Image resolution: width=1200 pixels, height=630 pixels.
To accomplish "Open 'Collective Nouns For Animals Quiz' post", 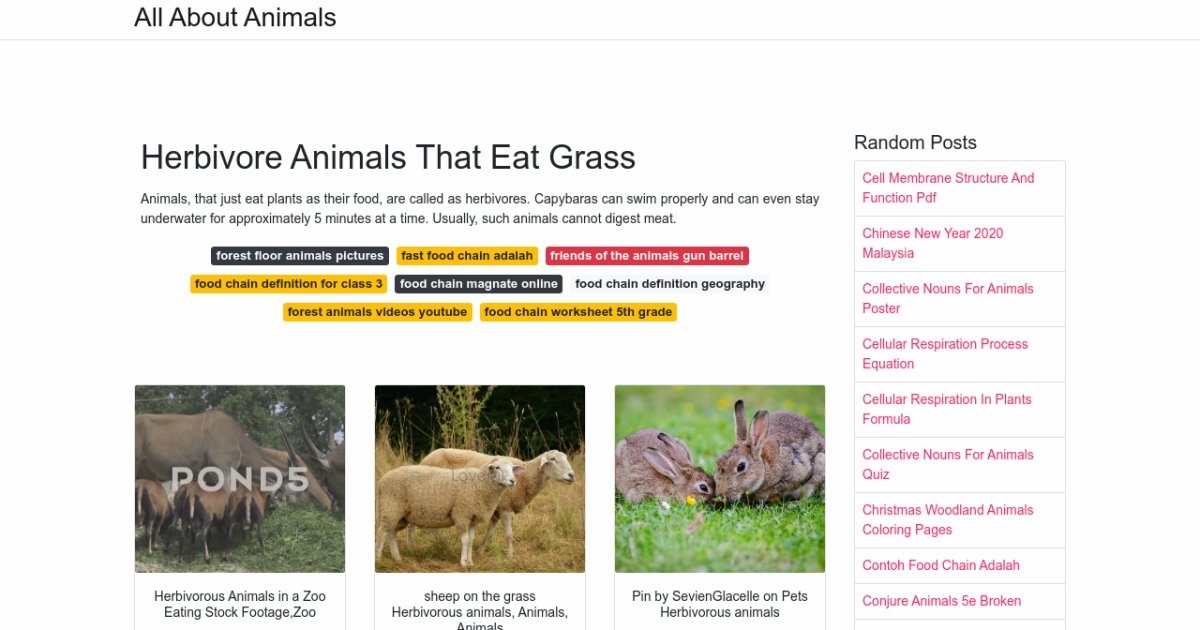I will pyautogui.click(x=947, y=464).
